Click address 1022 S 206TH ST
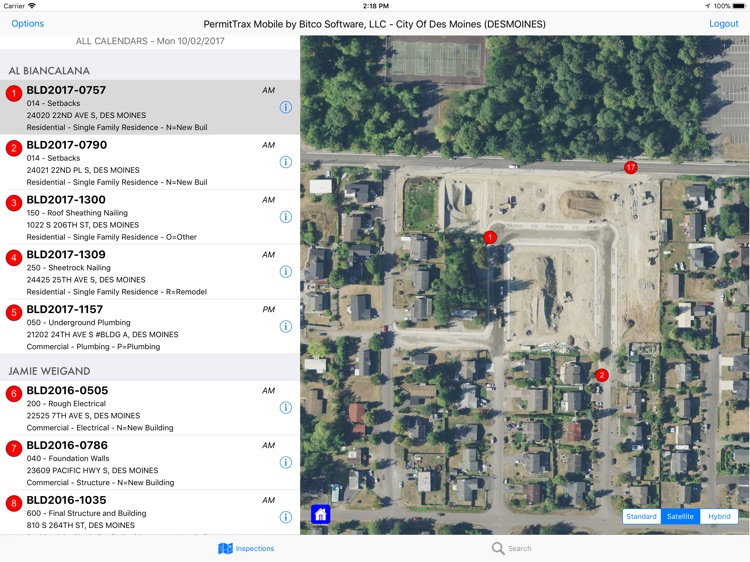This screenshot has width=750, height=562. pos(83,225)
